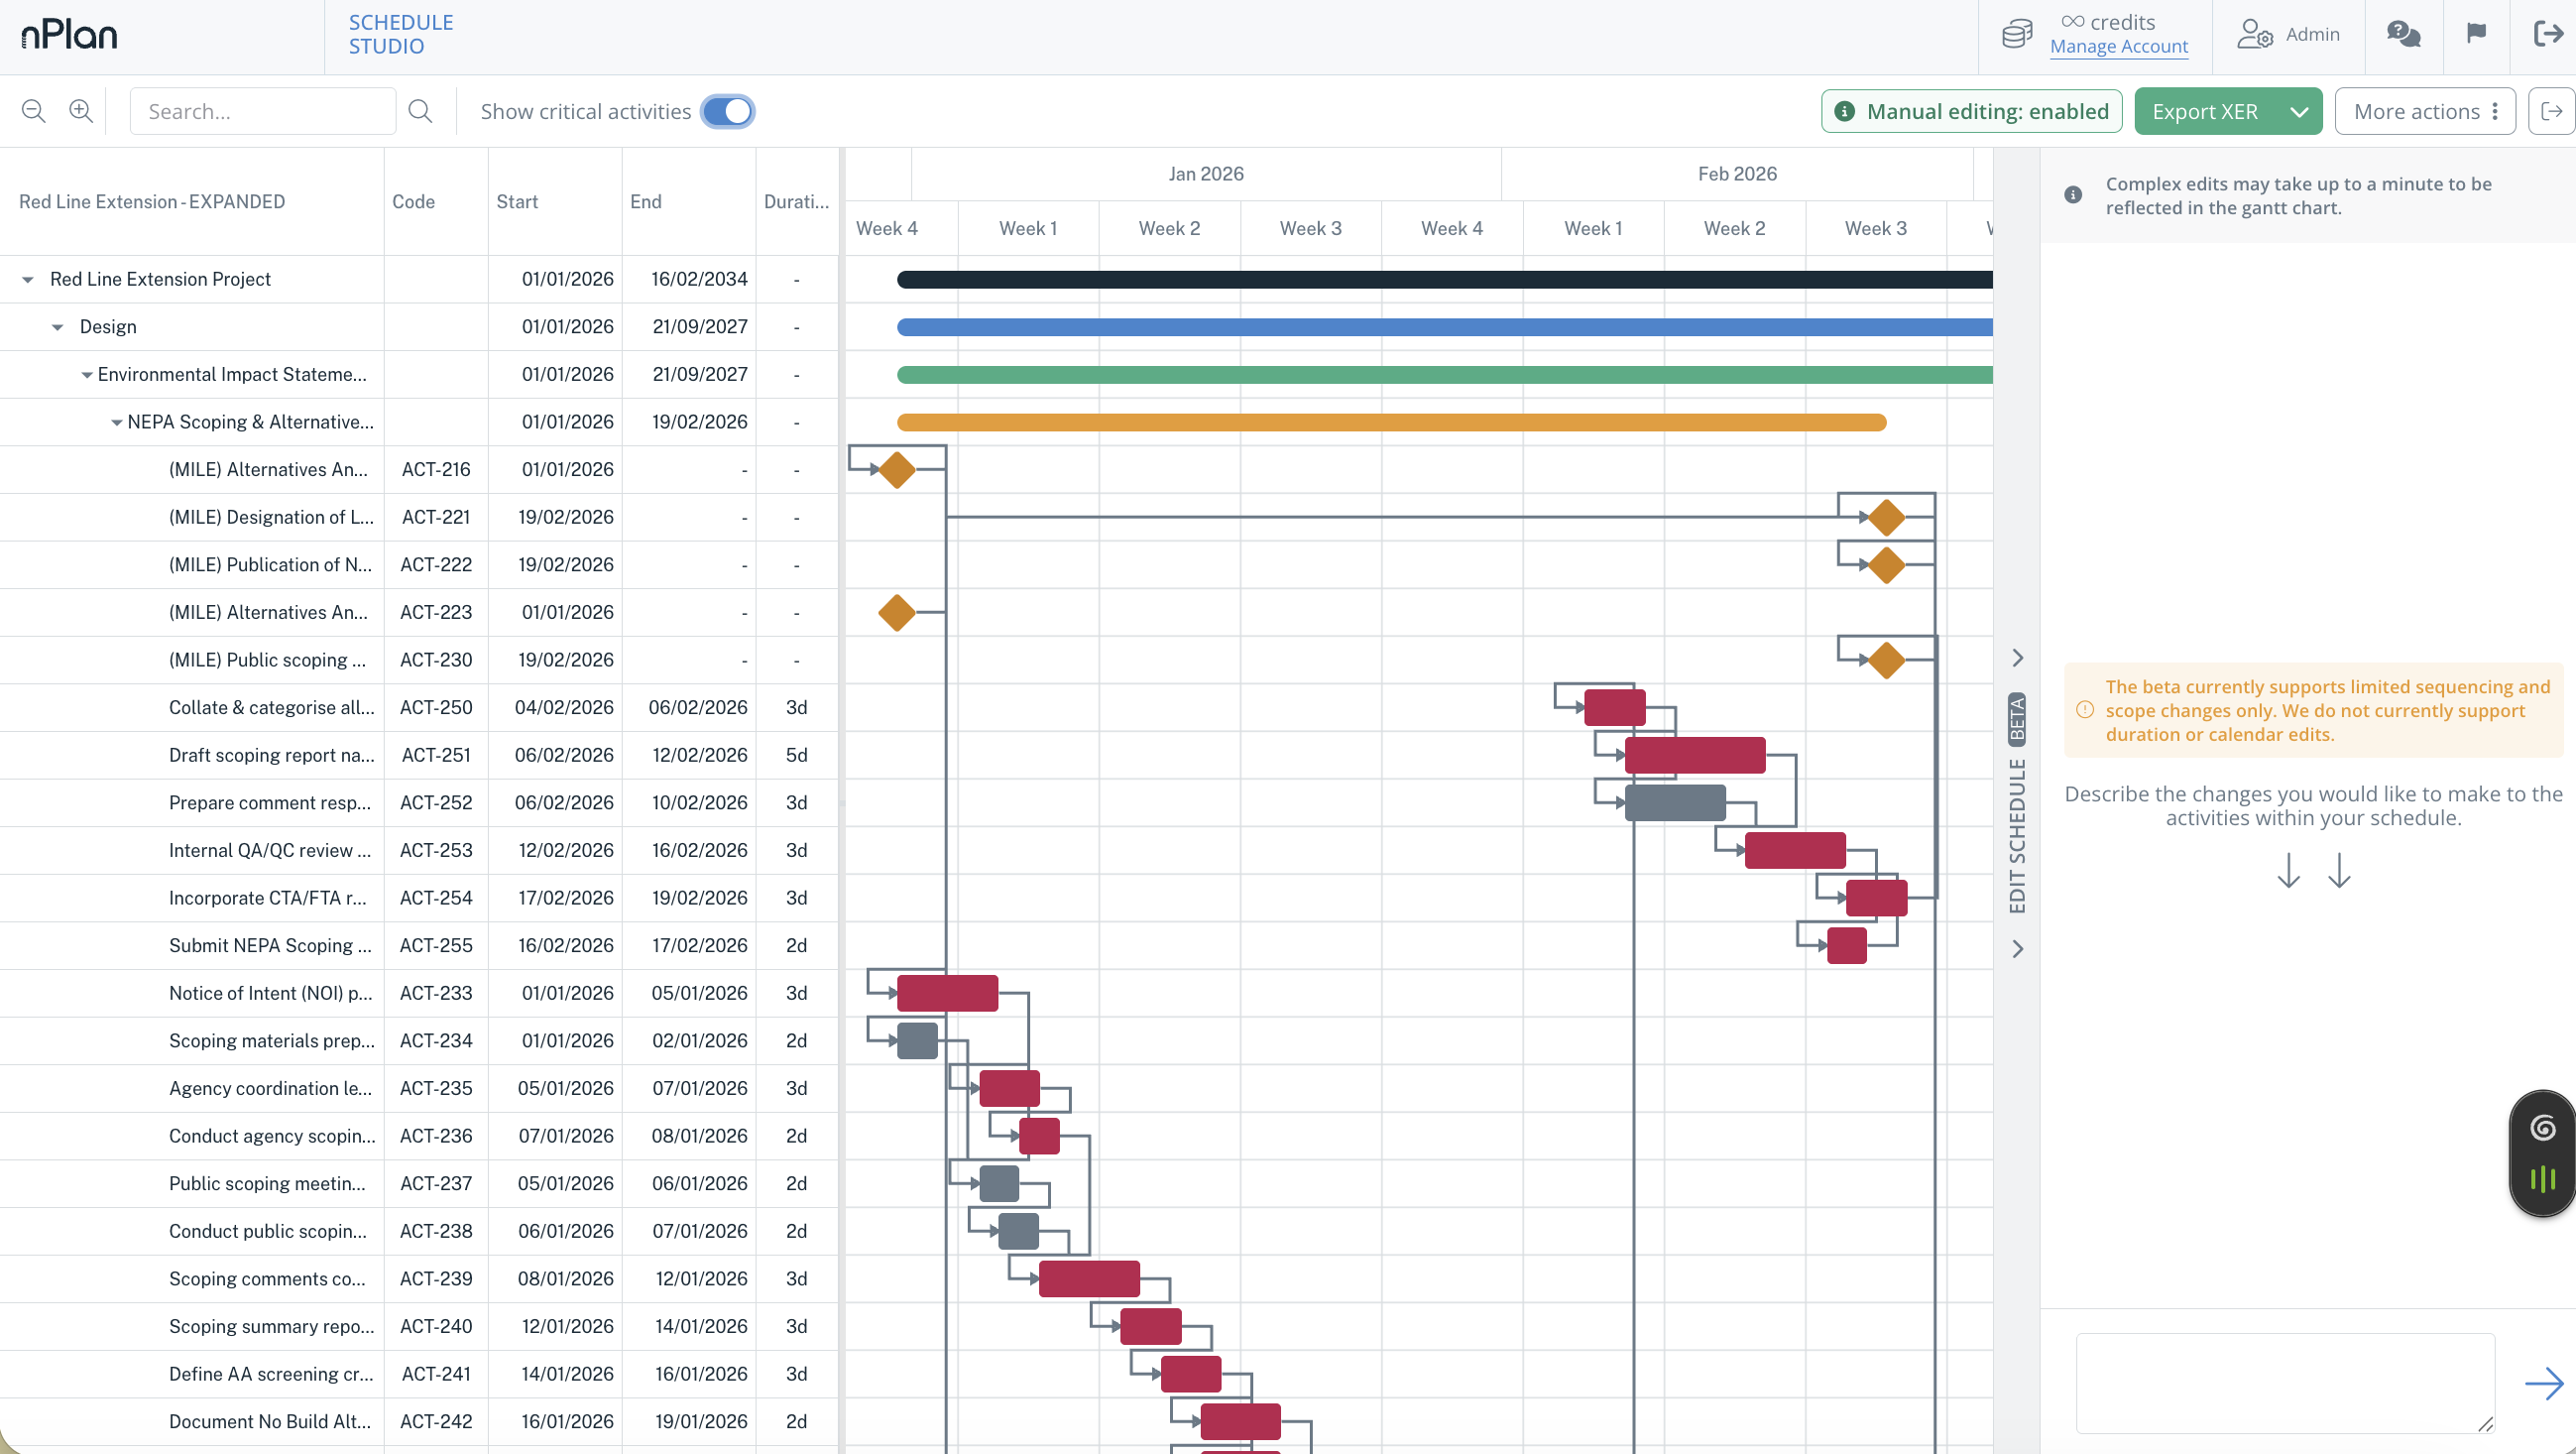Click ACT-239 red gantt bar
The image size is (2576, 1454).
1089,1279
